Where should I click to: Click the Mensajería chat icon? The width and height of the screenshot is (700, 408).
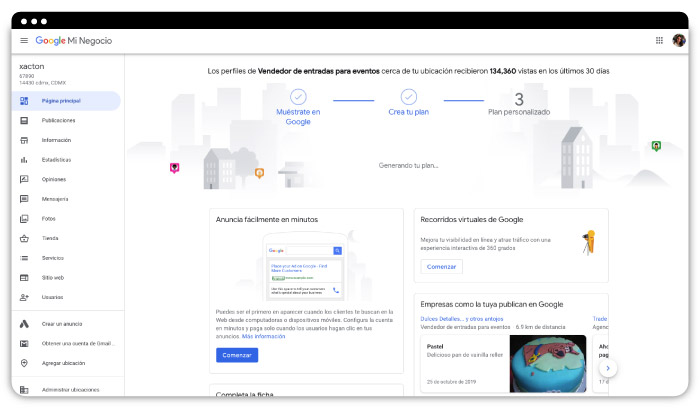pyautogui.click(x=24, y=199)
